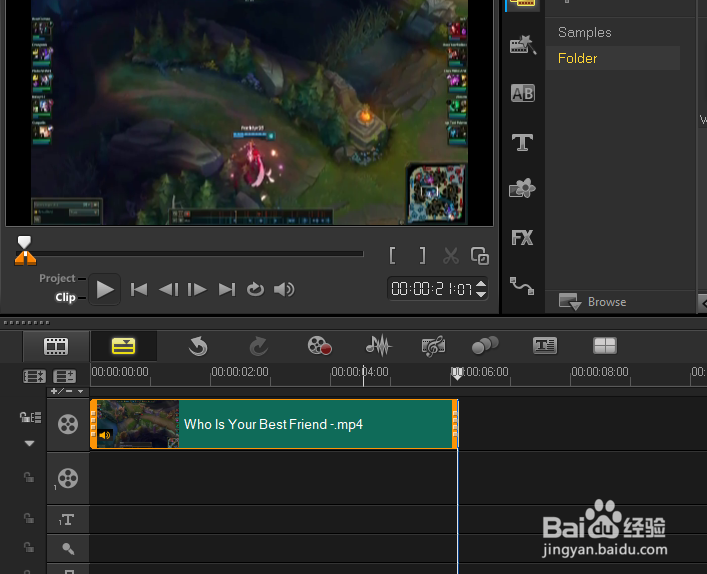
Task: Toggle repeat playback
Action: (x=255, y=289)
